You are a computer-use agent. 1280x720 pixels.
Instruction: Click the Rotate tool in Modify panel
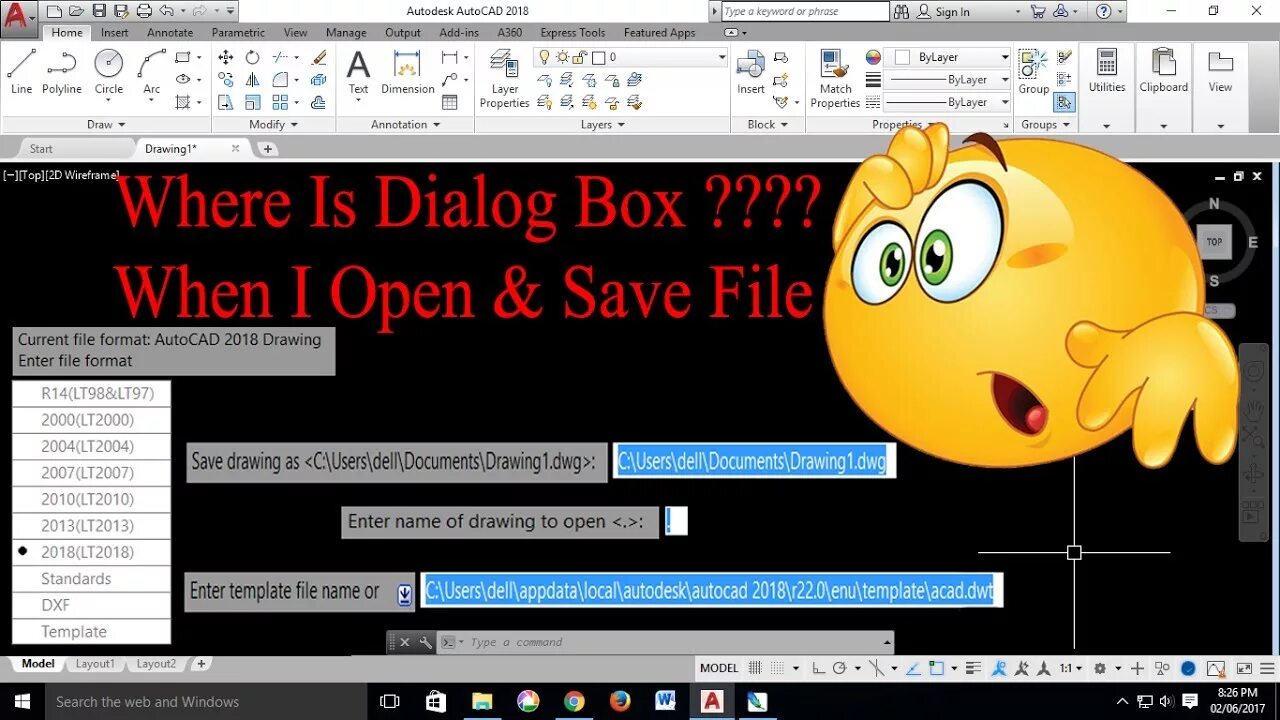point(253,57)
